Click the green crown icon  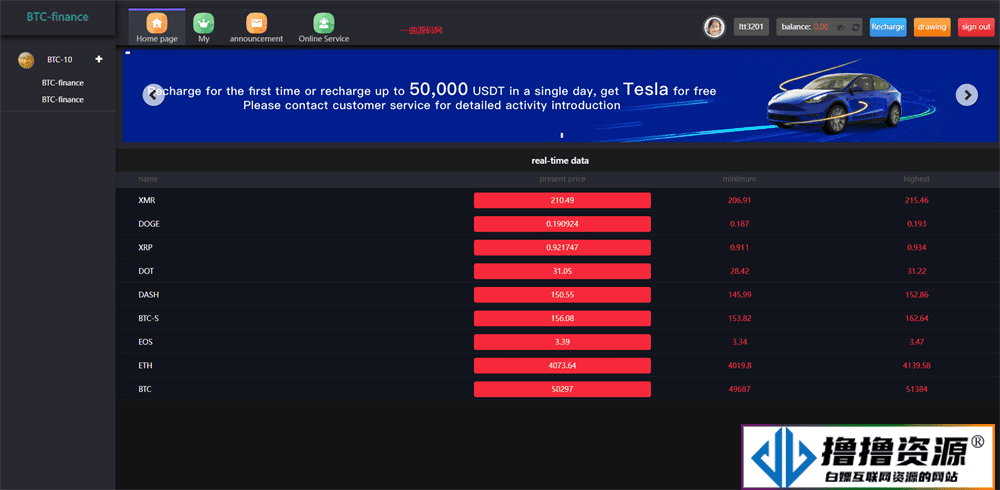coord(203,23)
